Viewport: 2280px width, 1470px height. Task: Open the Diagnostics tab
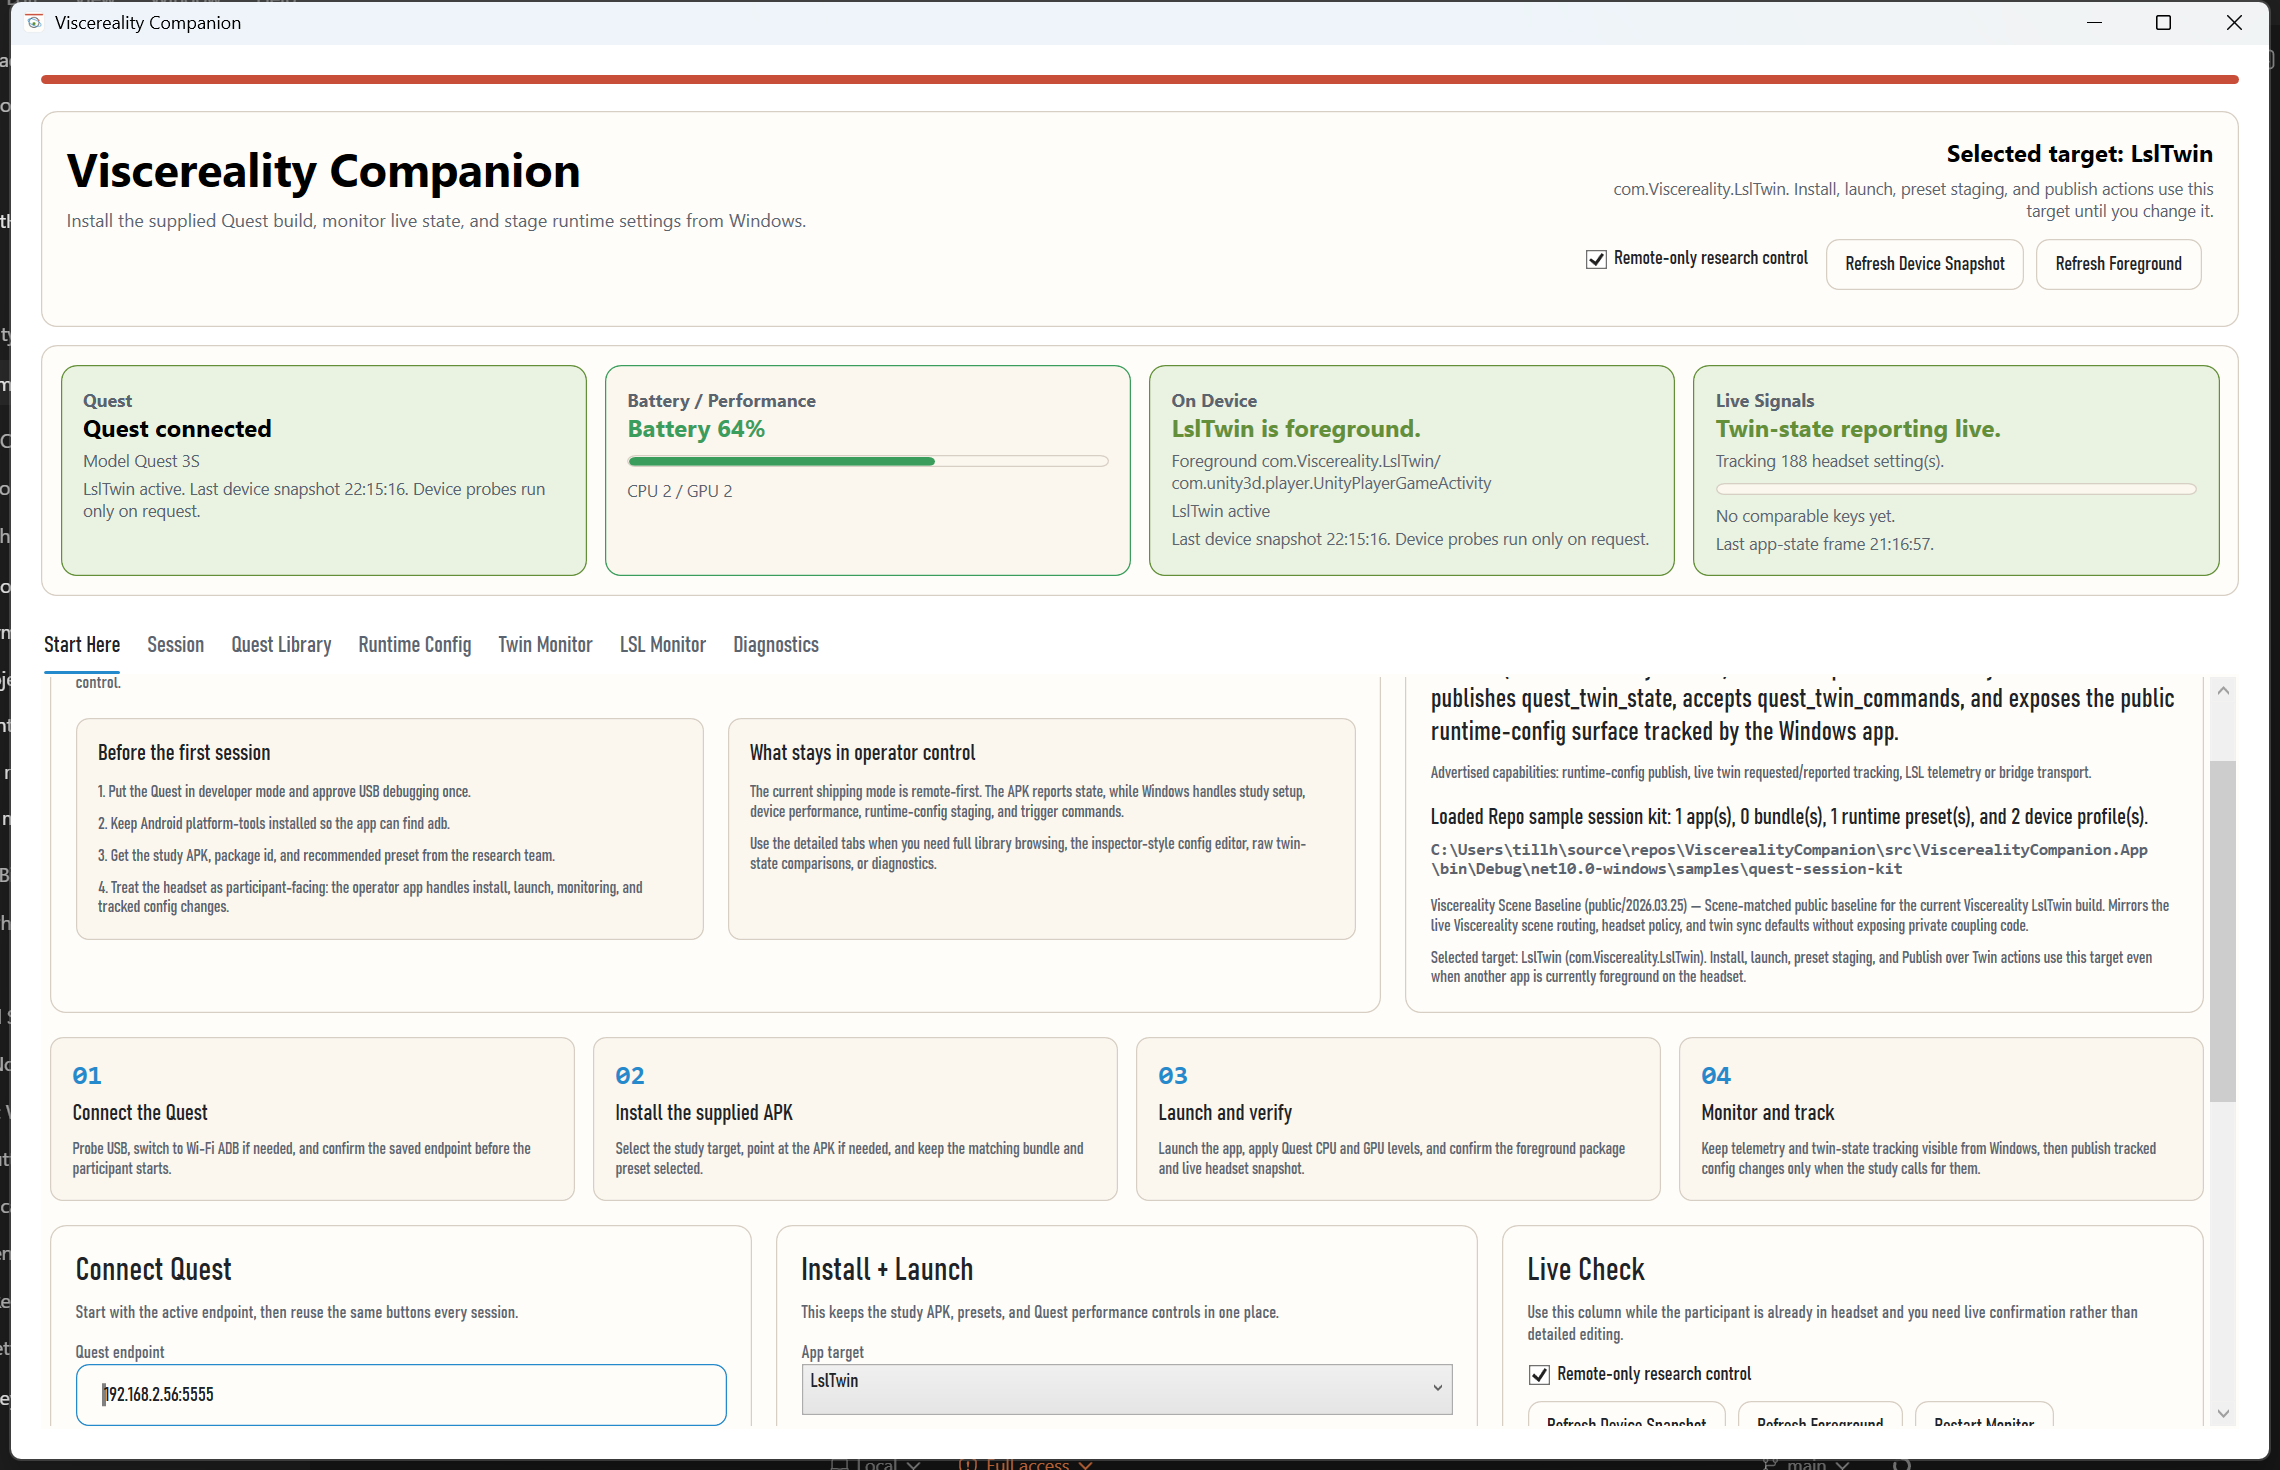pos(776,645)
